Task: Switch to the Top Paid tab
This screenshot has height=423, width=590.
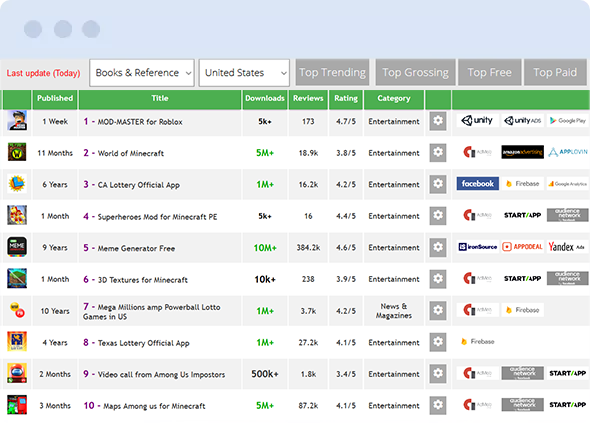Action: 555,72
